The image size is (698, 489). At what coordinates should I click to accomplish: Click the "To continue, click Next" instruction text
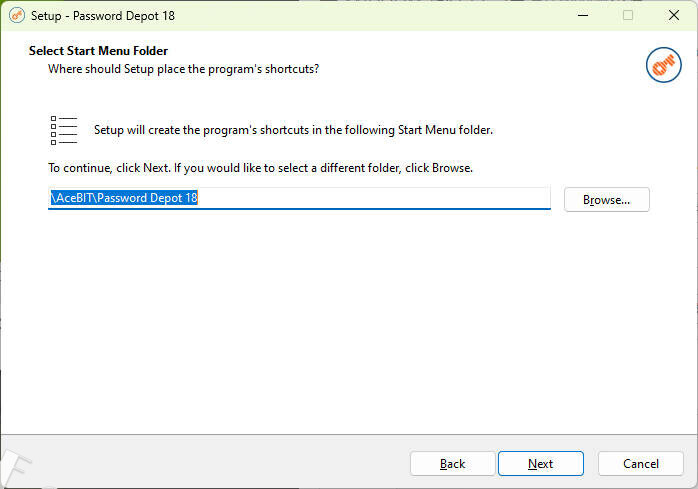tap(260, 167)
